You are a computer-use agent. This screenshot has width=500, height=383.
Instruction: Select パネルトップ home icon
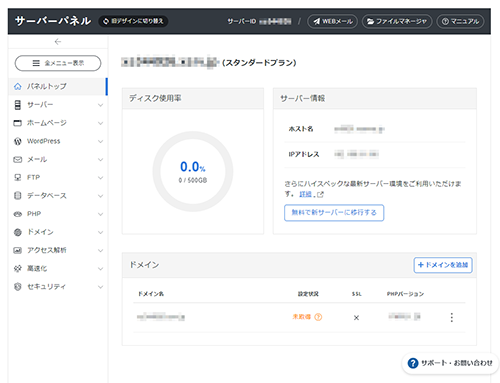coord(18,86)
